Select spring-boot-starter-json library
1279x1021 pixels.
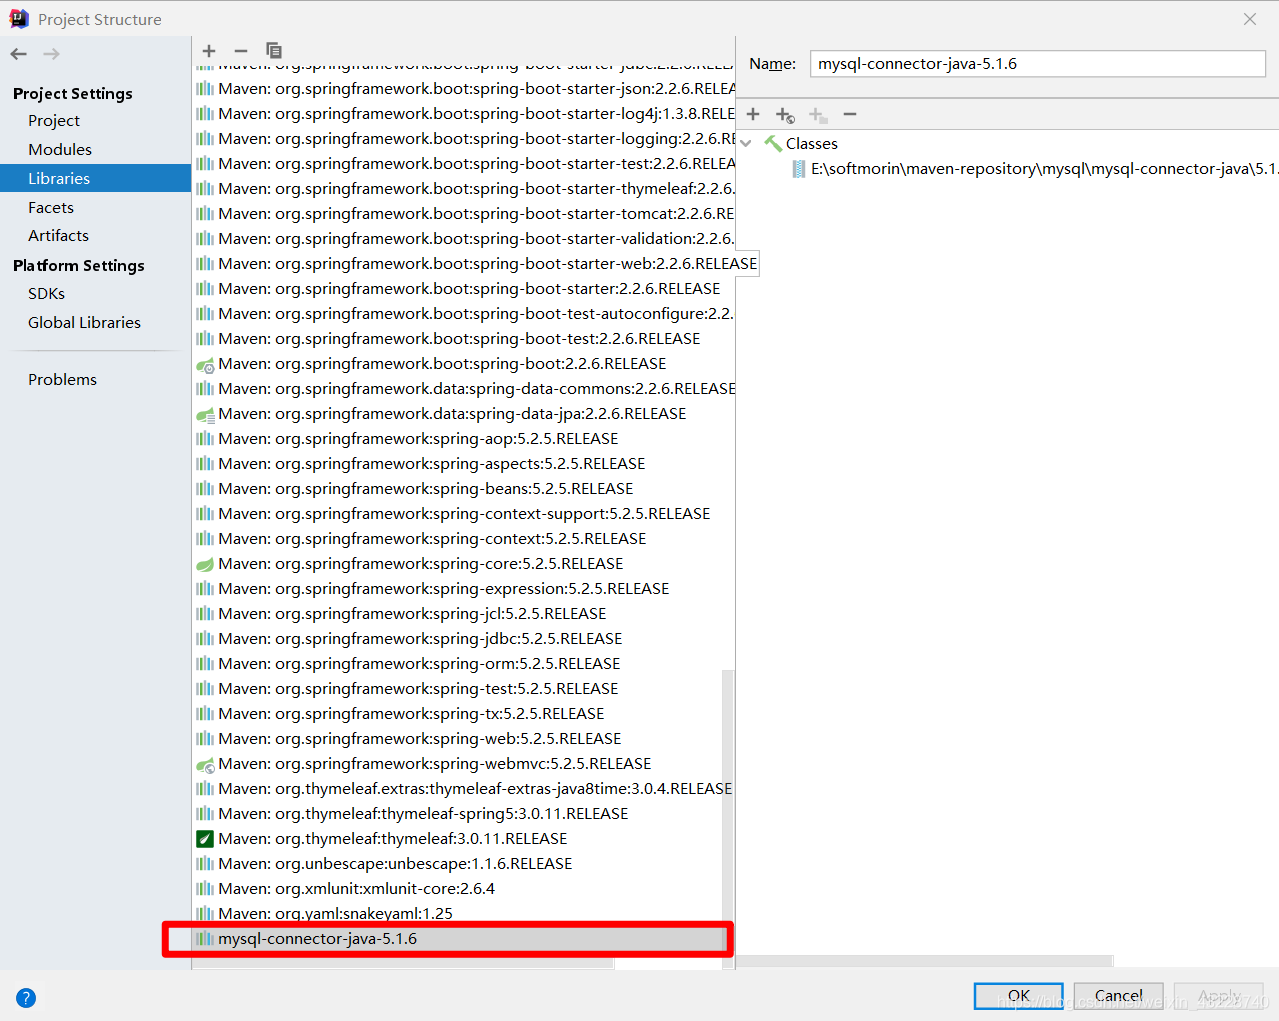tap(463, 89)
